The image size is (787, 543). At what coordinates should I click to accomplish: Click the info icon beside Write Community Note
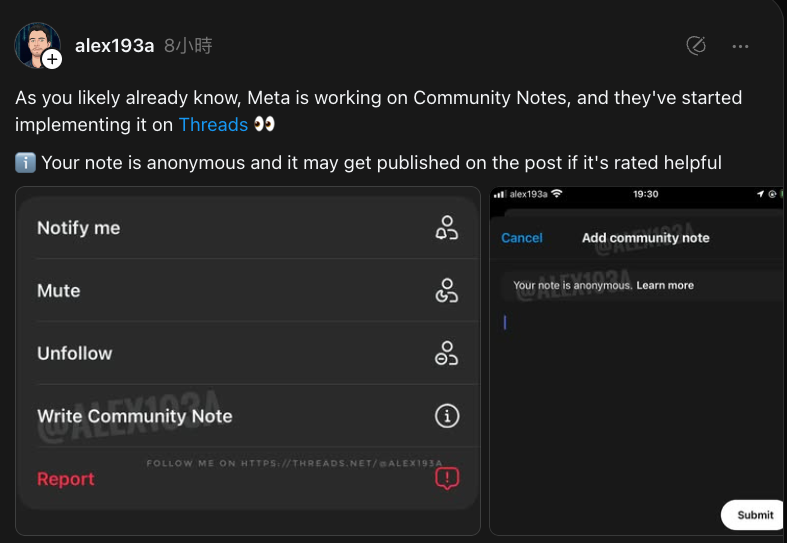(x=446, y=416)
